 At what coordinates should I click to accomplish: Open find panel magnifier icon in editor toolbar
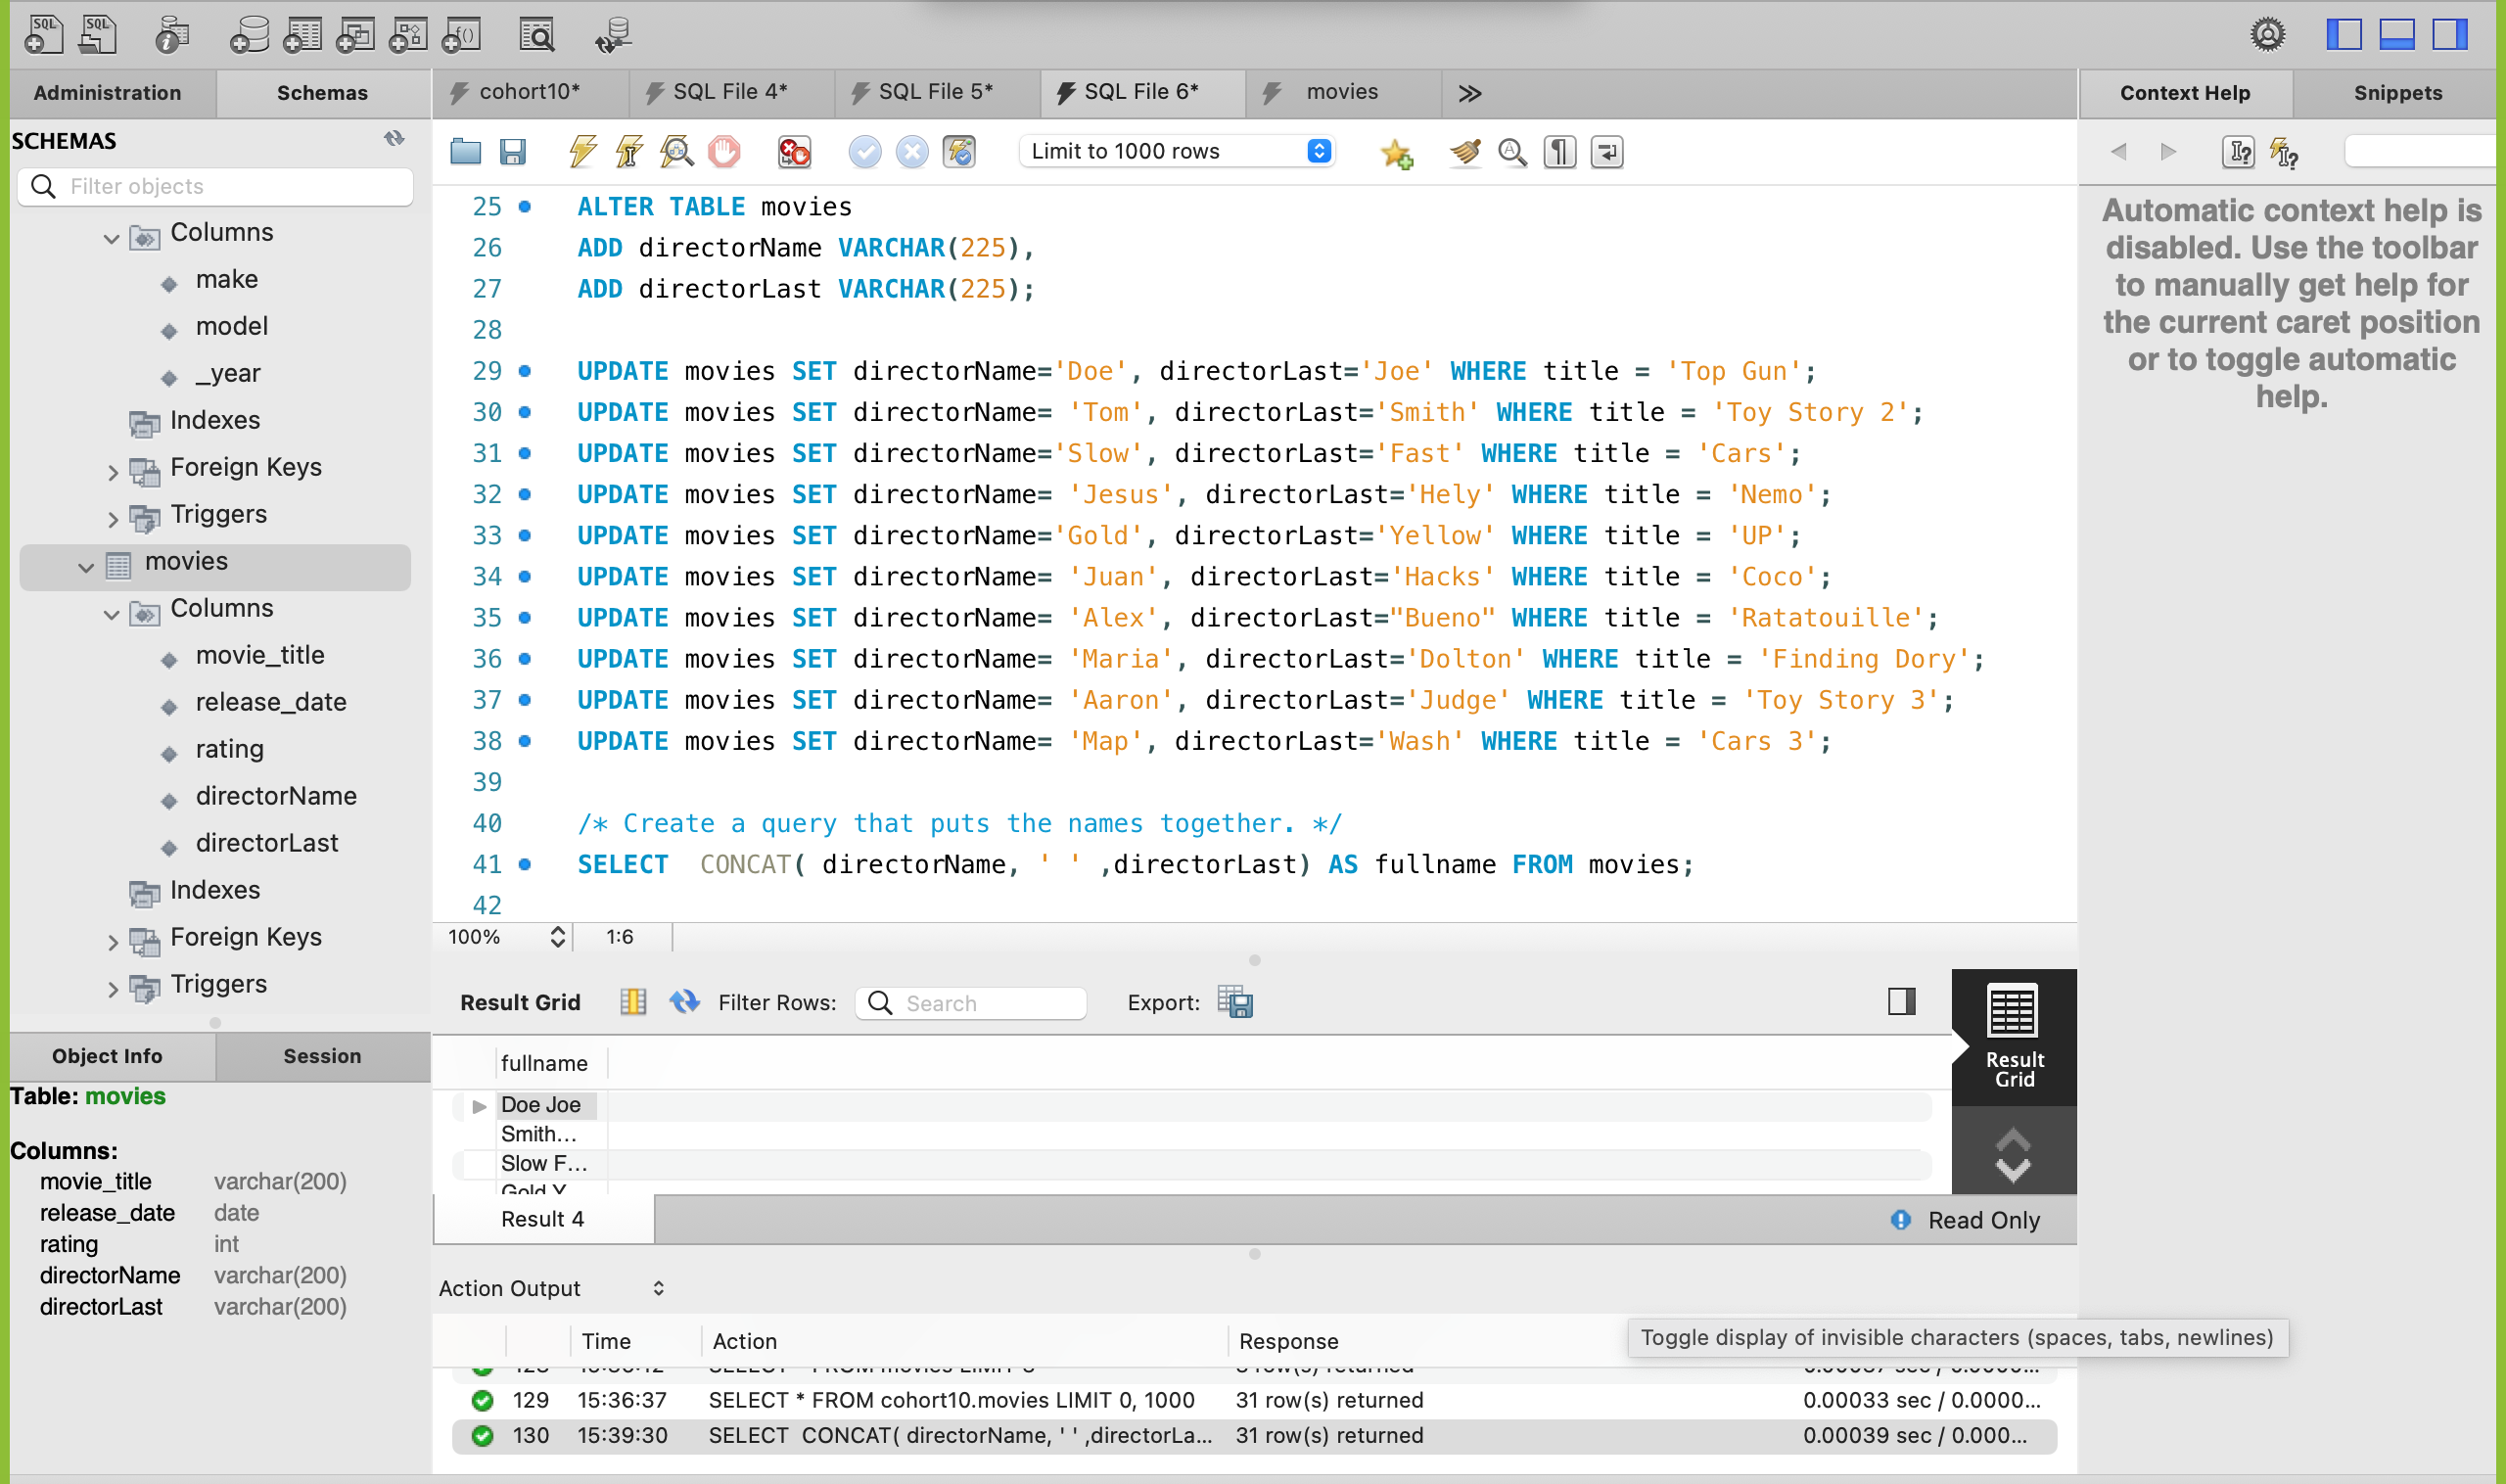pyautogui.click(x=1512, y=152)
